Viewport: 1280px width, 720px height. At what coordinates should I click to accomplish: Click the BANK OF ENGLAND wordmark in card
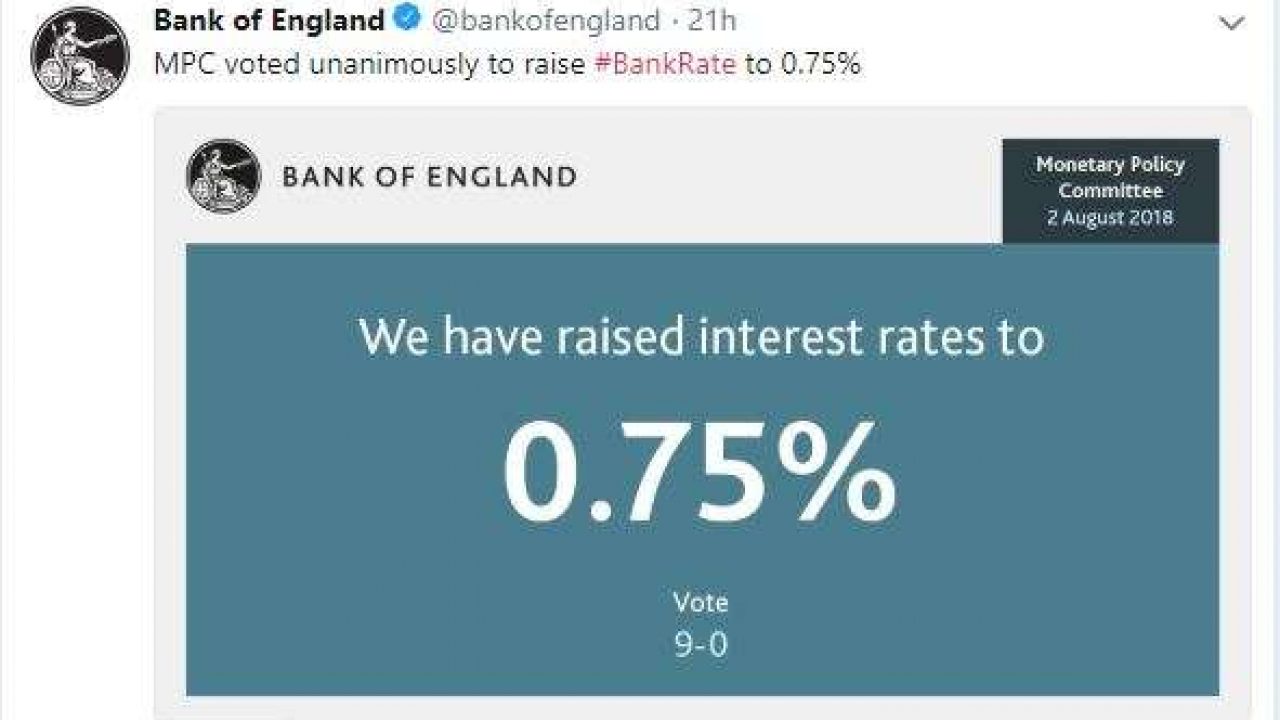(429, 178)
